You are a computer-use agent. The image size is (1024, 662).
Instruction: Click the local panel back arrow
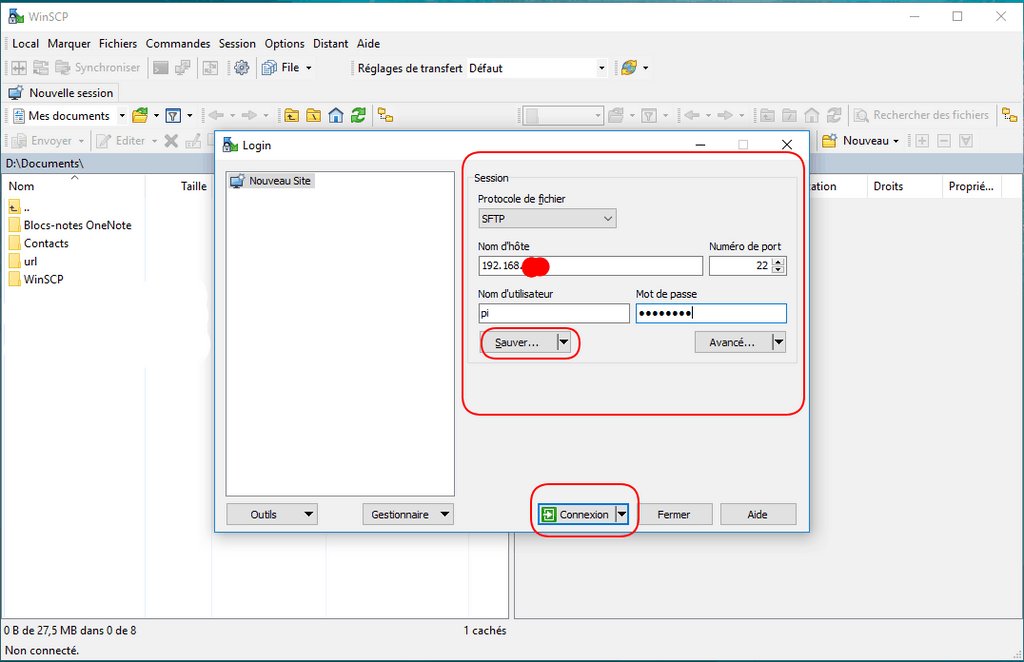(216, 116)
